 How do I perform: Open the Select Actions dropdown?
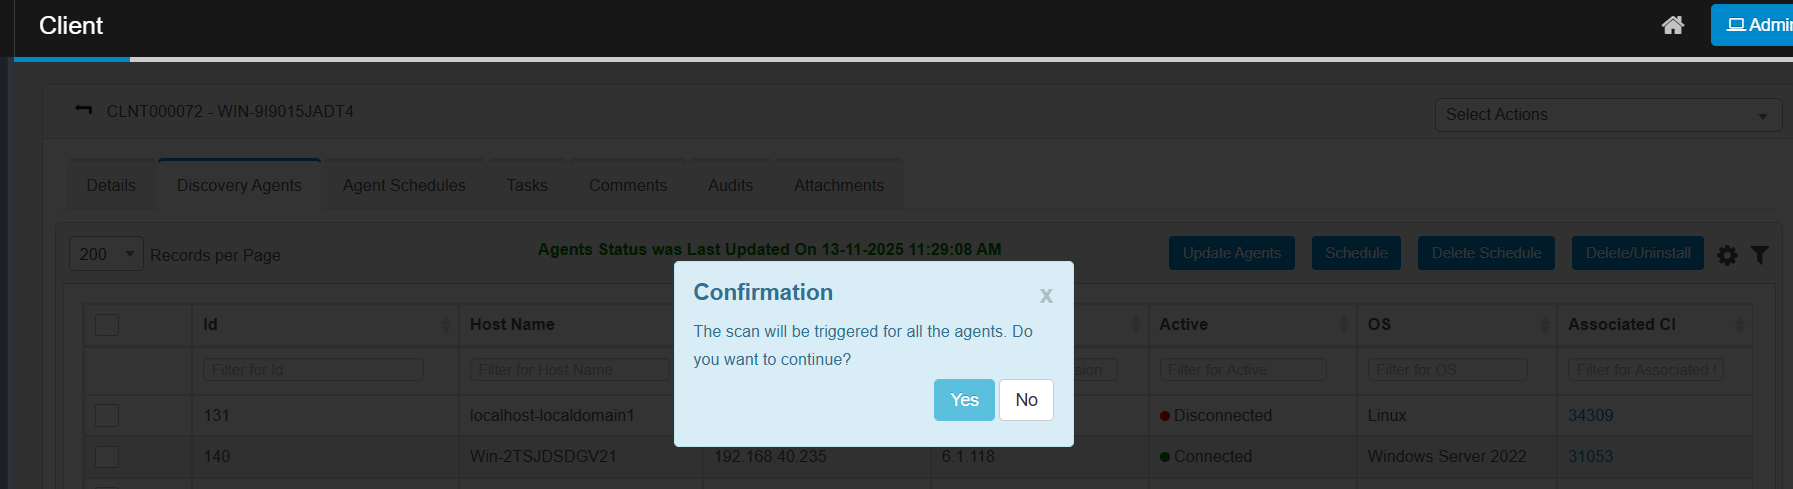[x=1607, y=115]
